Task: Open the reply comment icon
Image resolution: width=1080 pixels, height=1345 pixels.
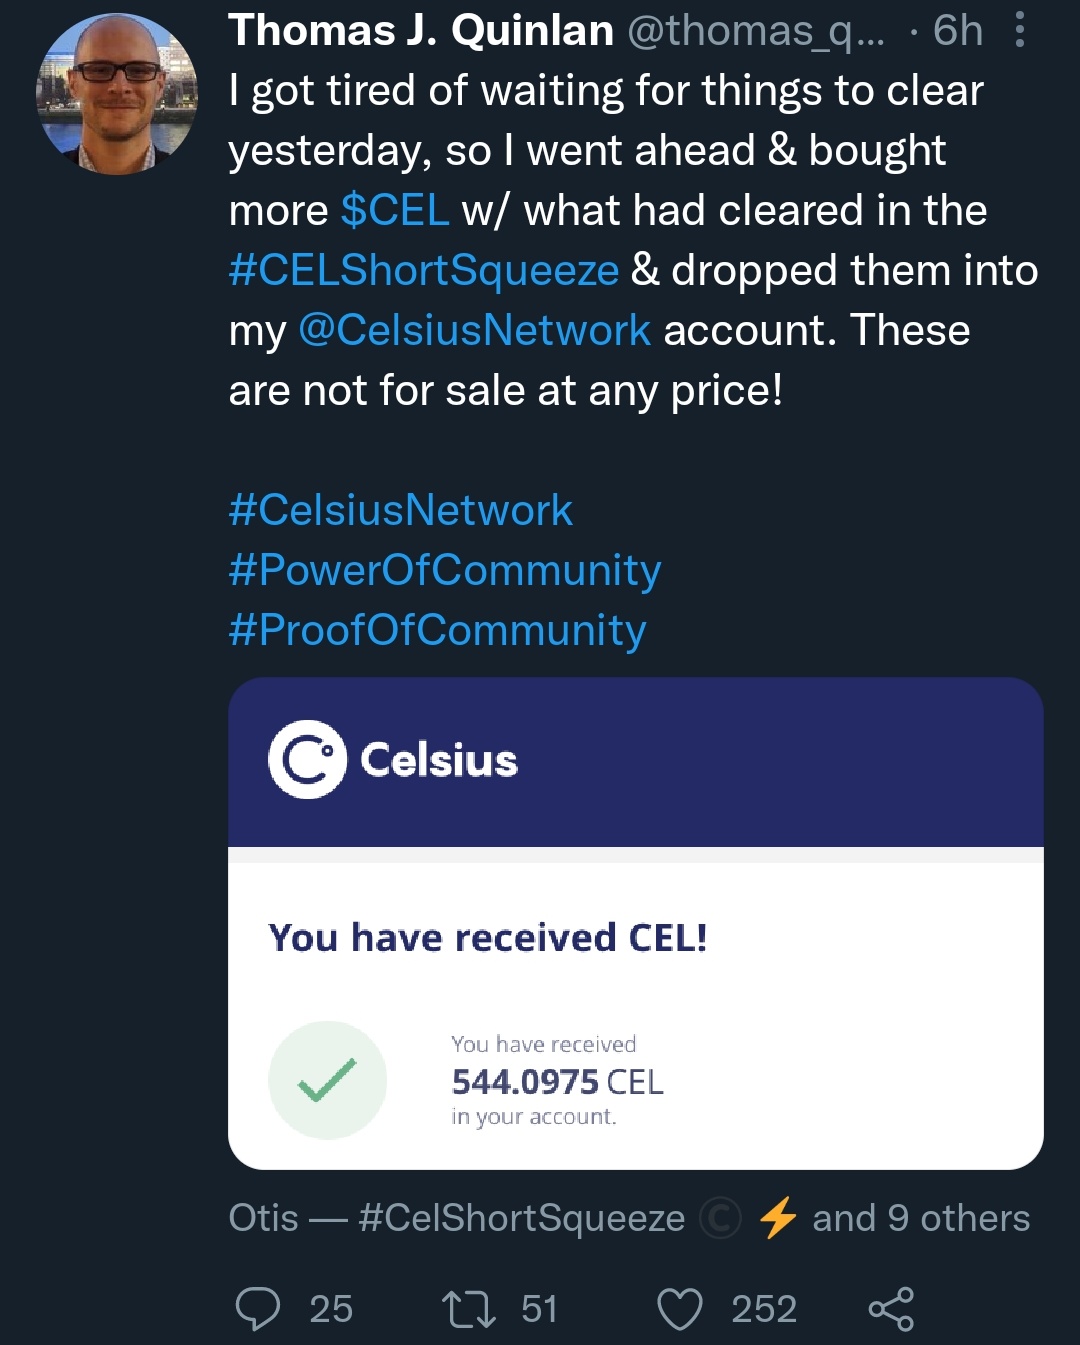Action: (258, 1308)
